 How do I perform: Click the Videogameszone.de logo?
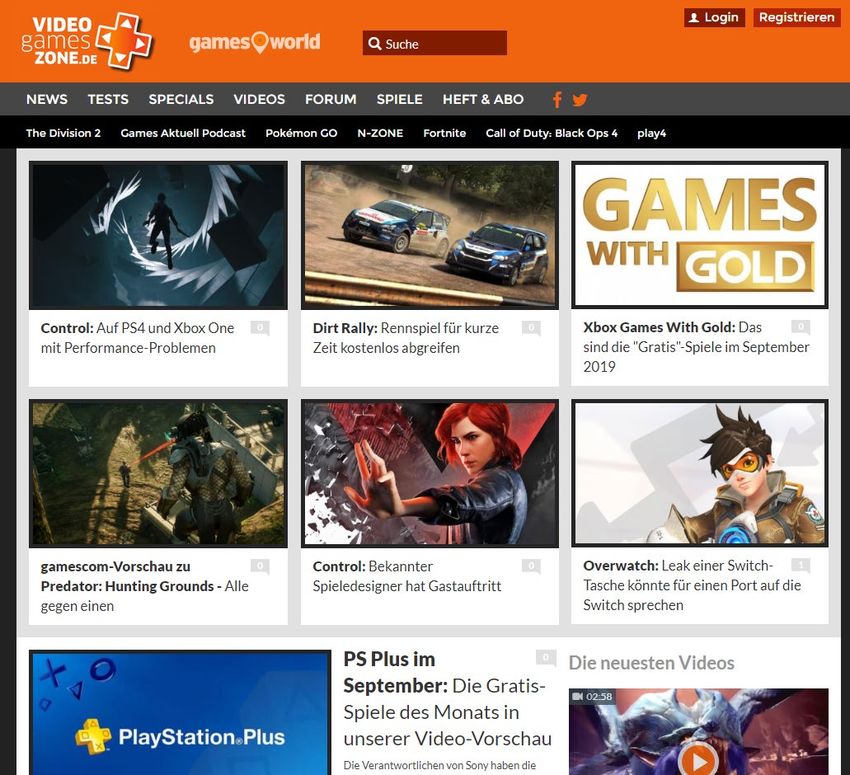[x=87, y=41]
